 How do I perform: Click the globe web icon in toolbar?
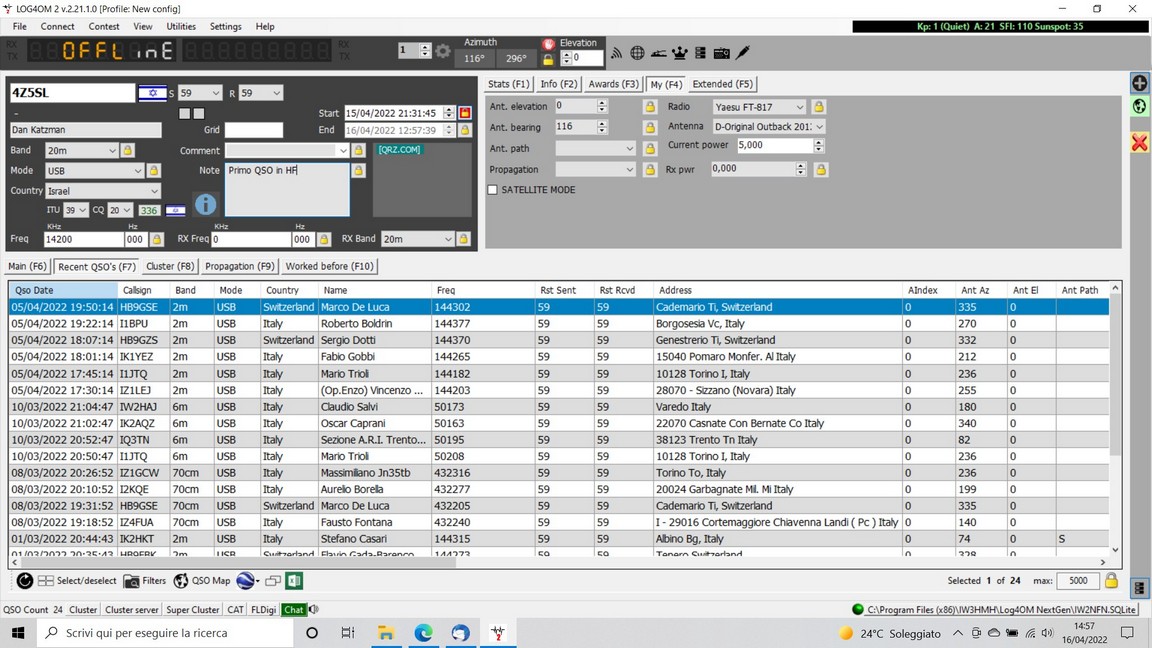point(637,53)
